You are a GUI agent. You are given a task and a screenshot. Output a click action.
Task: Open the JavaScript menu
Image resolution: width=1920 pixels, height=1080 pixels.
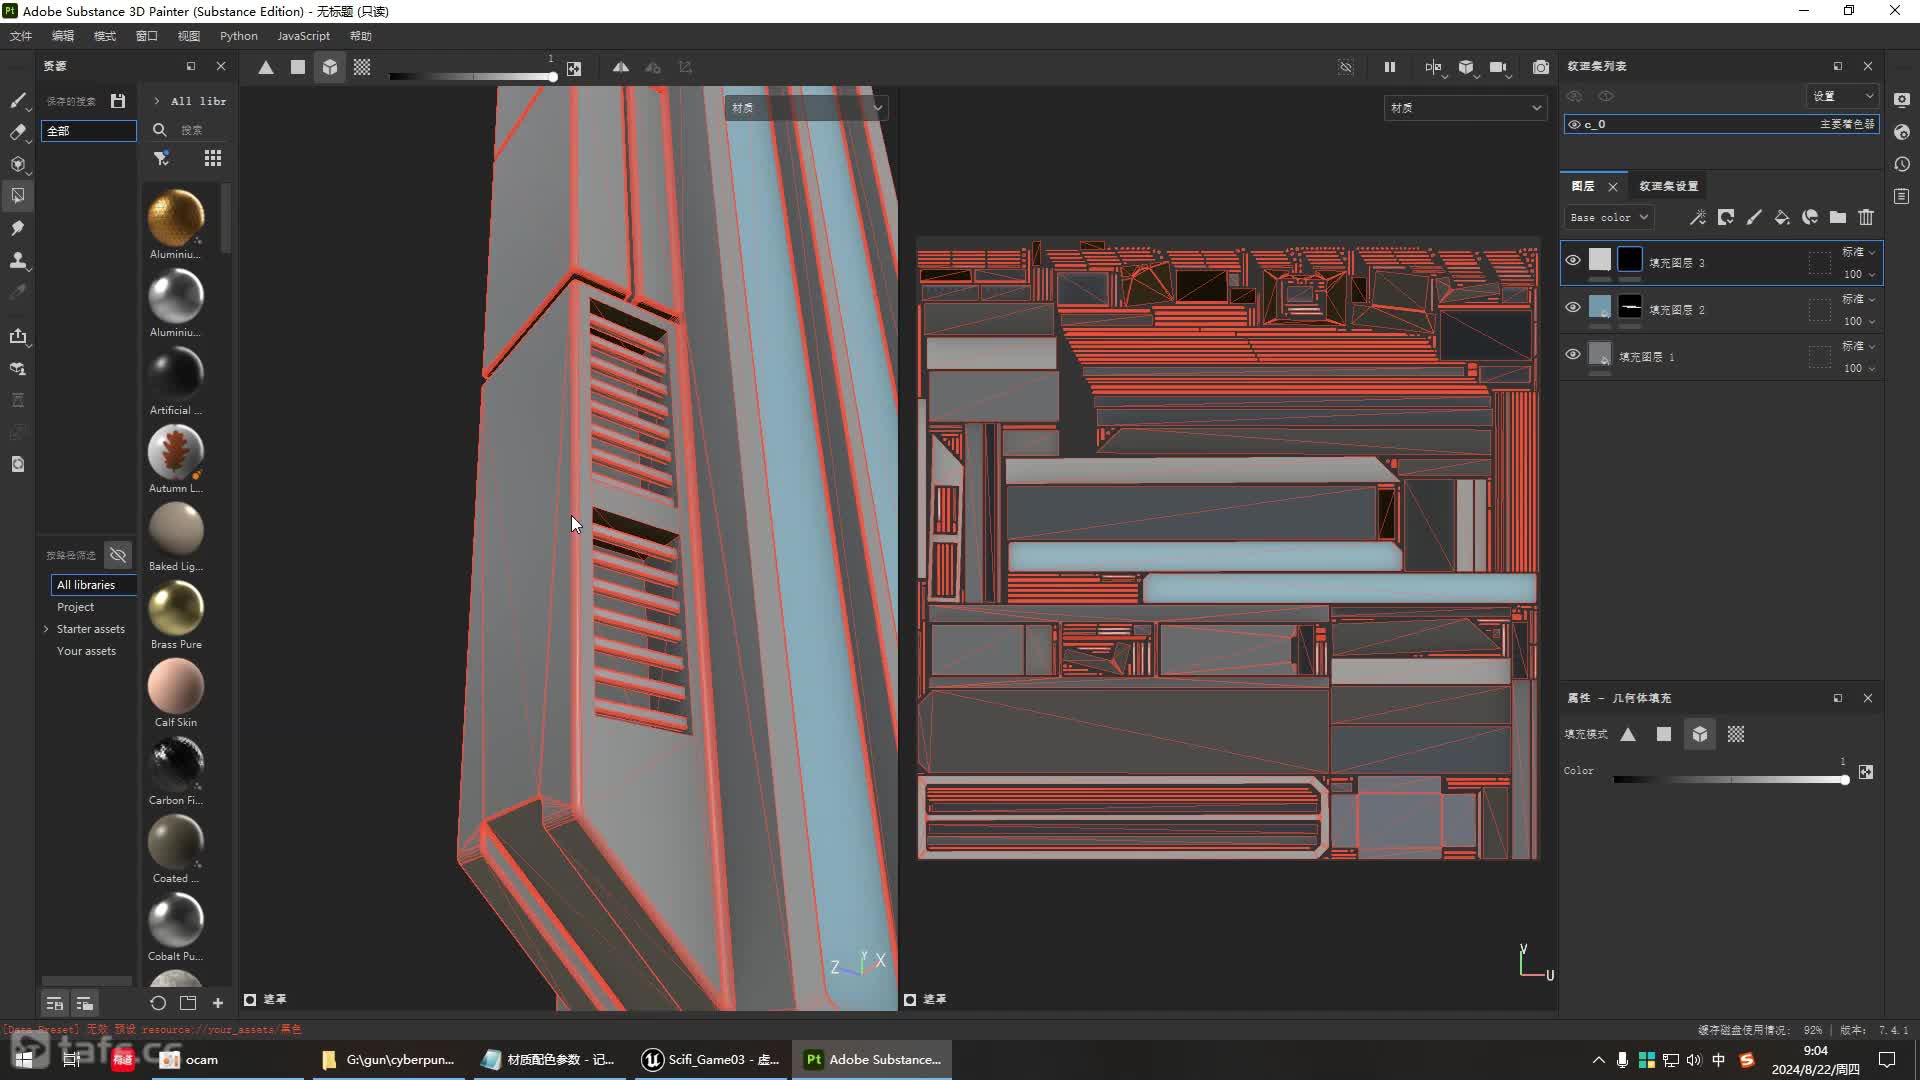click(303, 36)
